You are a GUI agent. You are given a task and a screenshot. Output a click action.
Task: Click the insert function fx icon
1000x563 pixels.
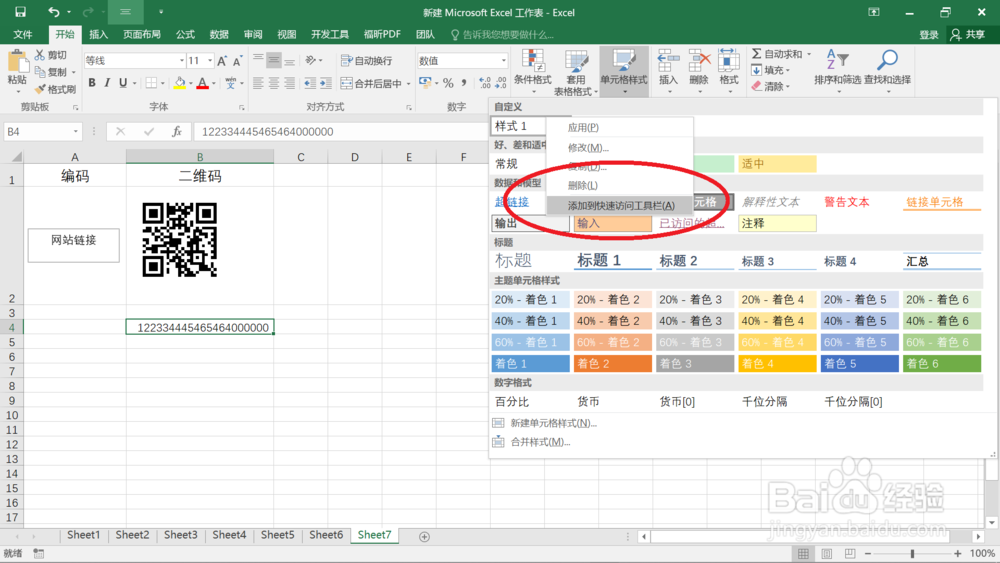(x=177, y=131)
